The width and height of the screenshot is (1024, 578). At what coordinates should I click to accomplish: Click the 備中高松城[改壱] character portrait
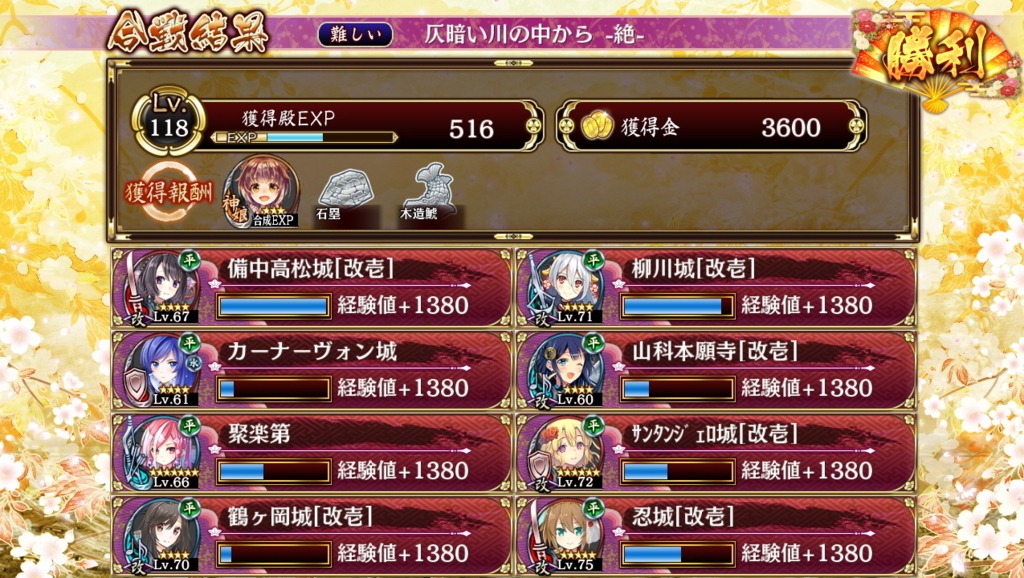pos(158,288)
